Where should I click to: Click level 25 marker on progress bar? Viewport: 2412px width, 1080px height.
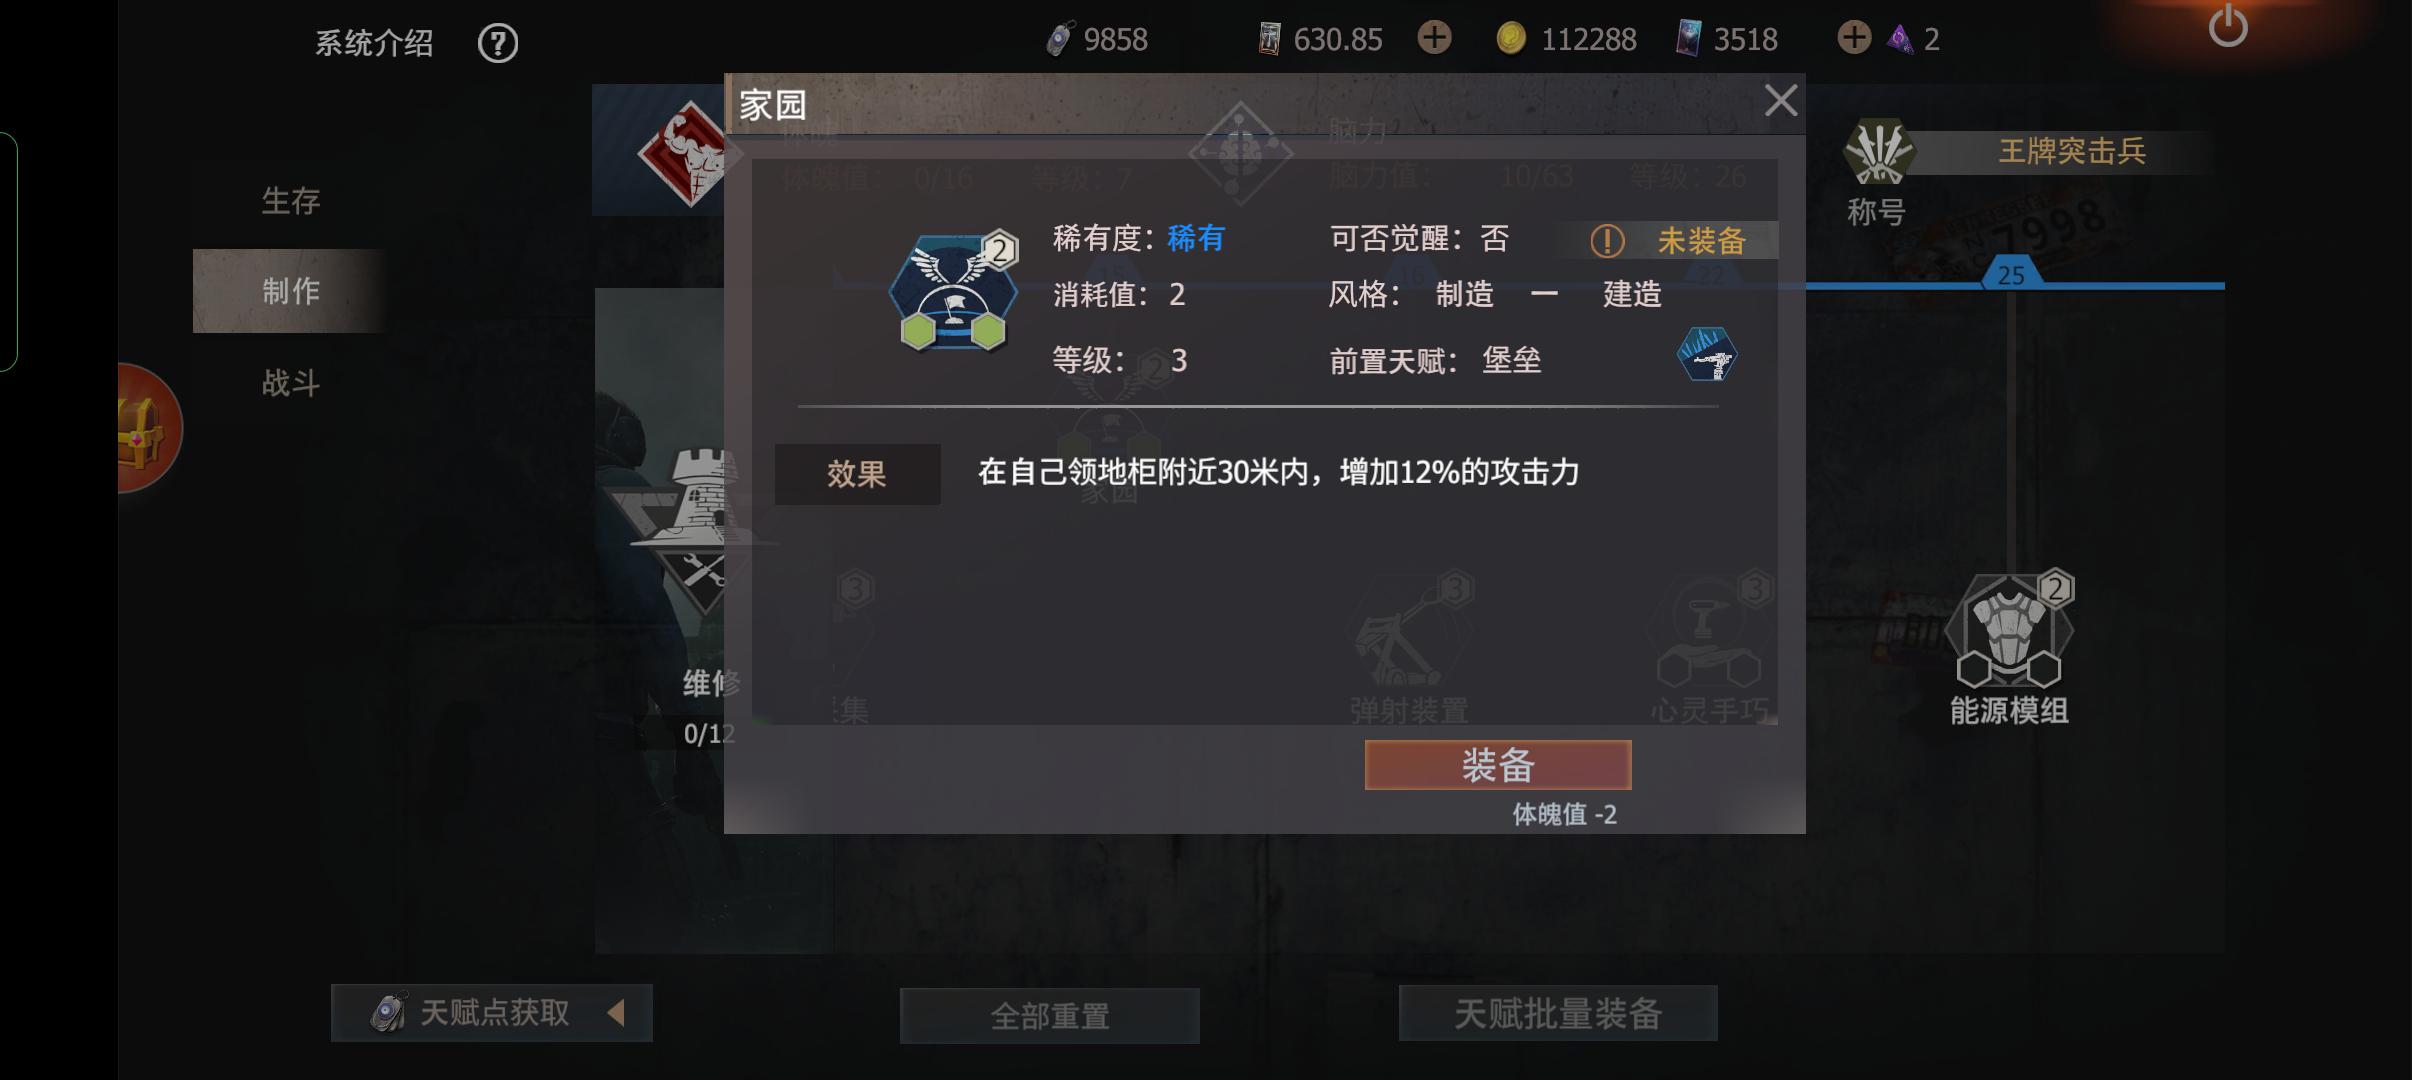pos(2011,275)
